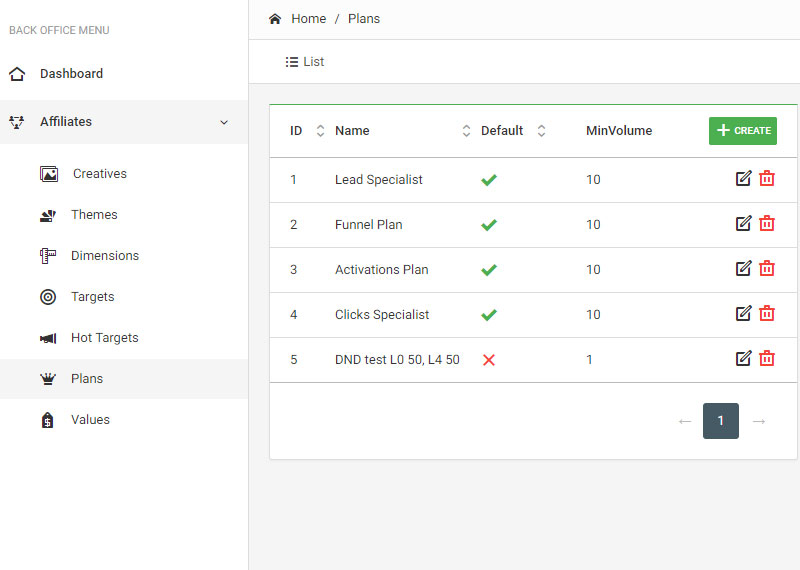Screen dimensions: 800x570
Task: Collapse the Affiliates menu chevron
Action: click(x=224, y=122)
